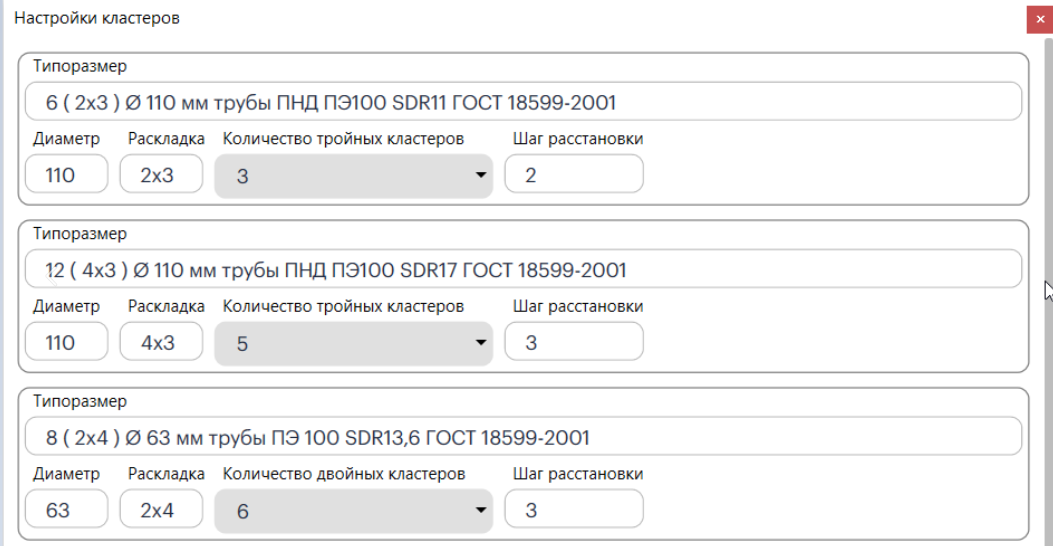Focus the diameter field in the SDR17 group
1053x546 pixels.
tap(66, 342)
